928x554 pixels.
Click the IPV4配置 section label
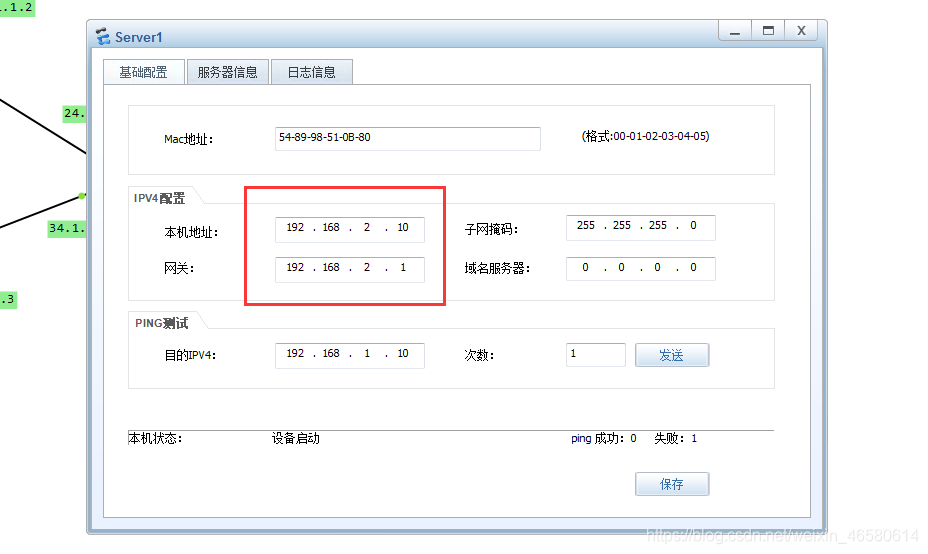[x=159, y=198]
